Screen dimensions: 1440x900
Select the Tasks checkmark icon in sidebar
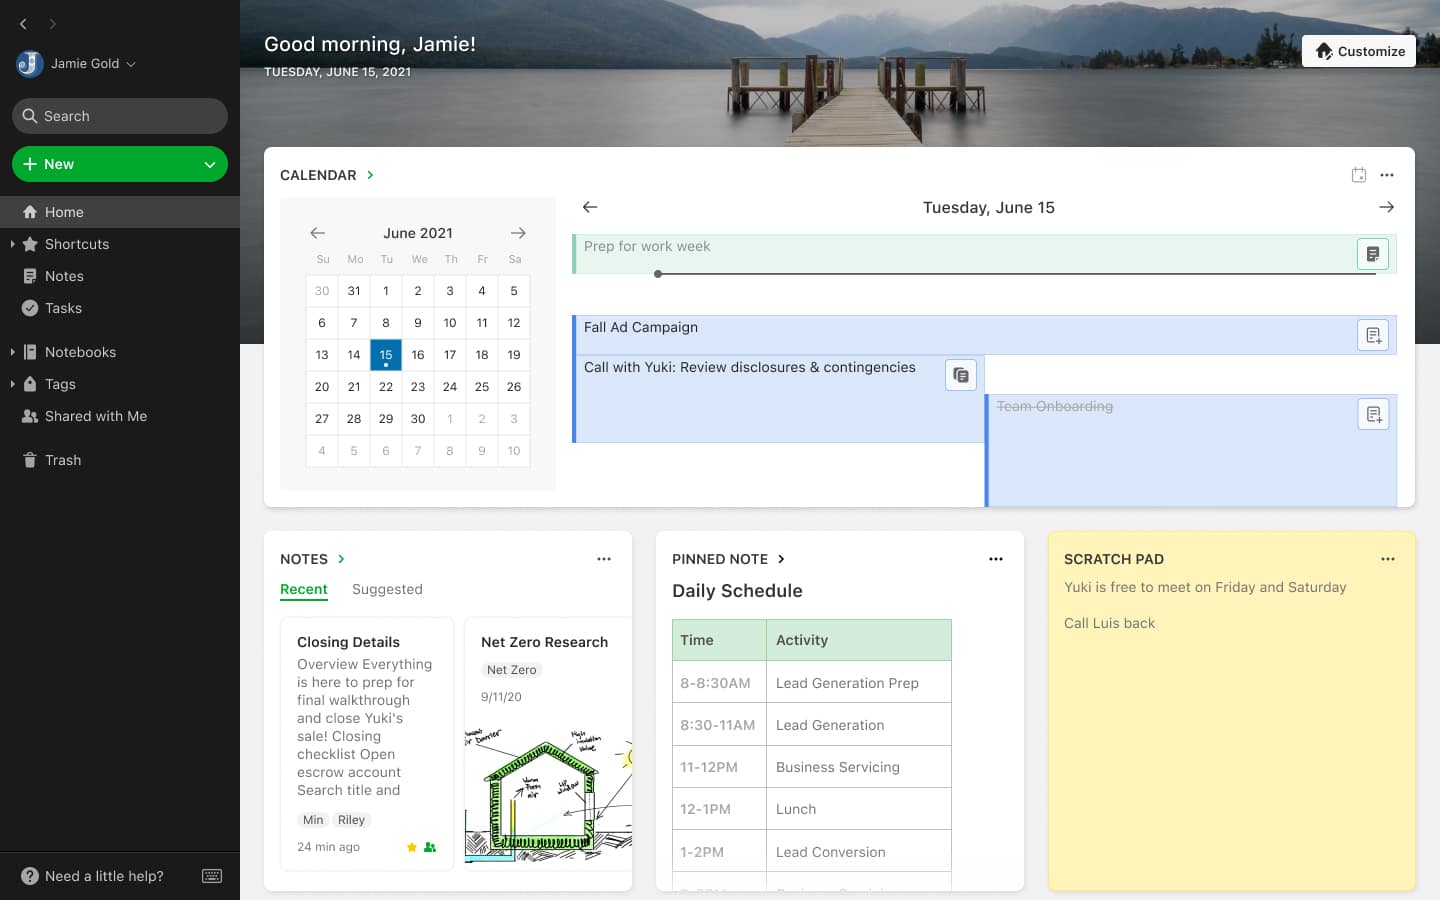click(29, 308)
